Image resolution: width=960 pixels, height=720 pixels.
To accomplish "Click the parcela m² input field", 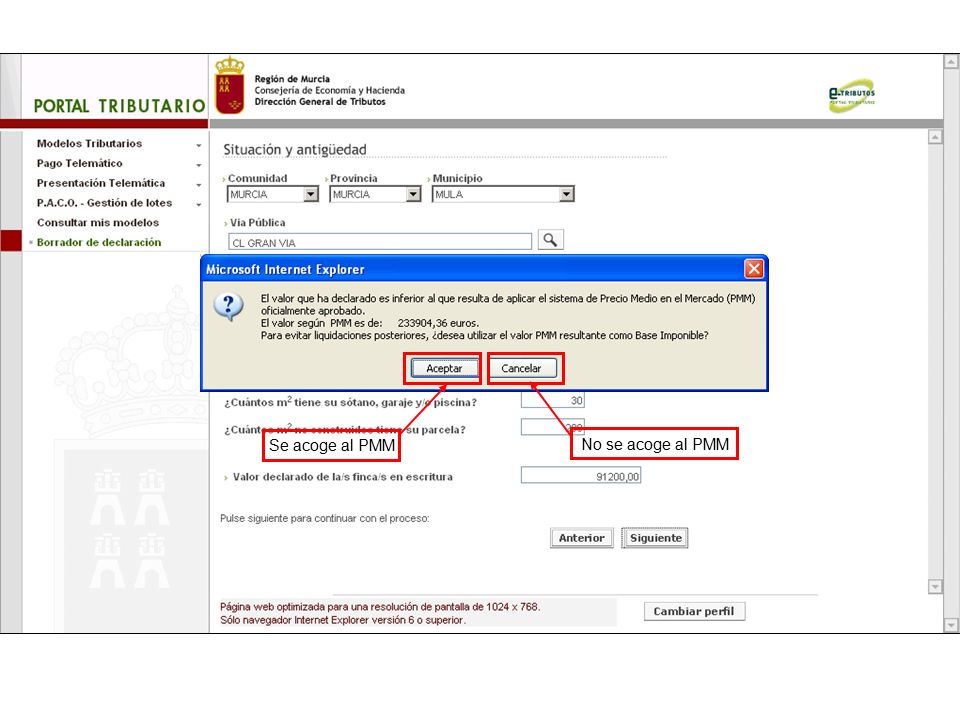I will pyautogui.click(x=553, y=427).
